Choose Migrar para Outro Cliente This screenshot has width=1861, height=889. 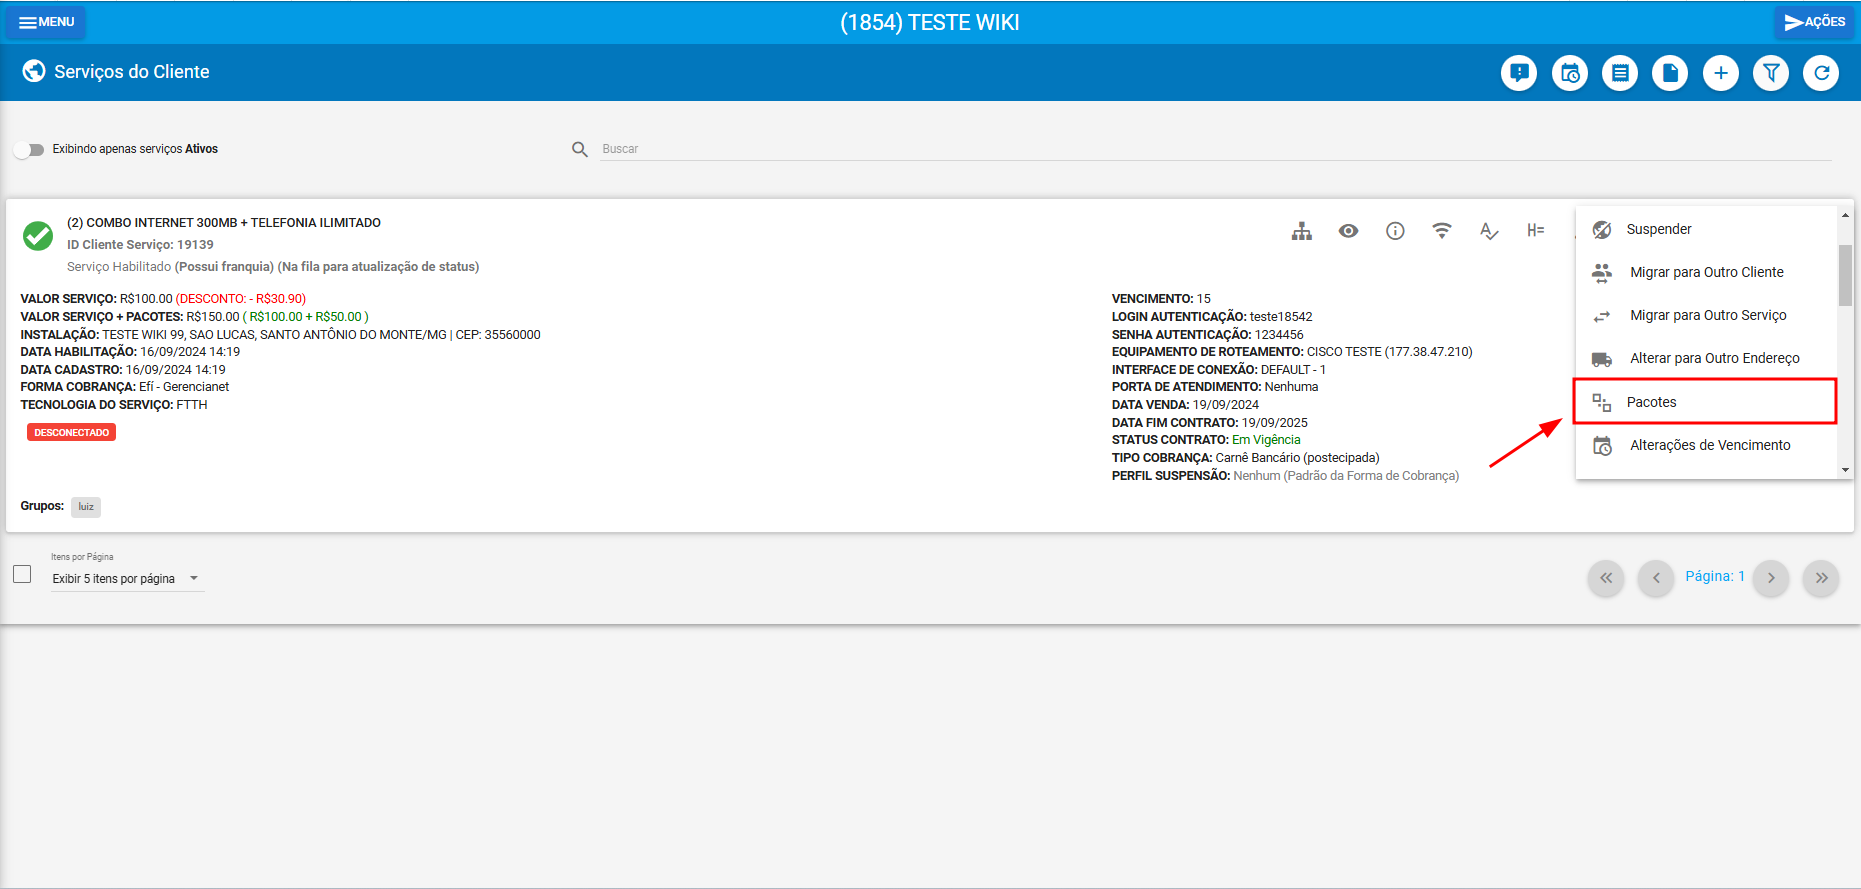(x=1706, y=272)
